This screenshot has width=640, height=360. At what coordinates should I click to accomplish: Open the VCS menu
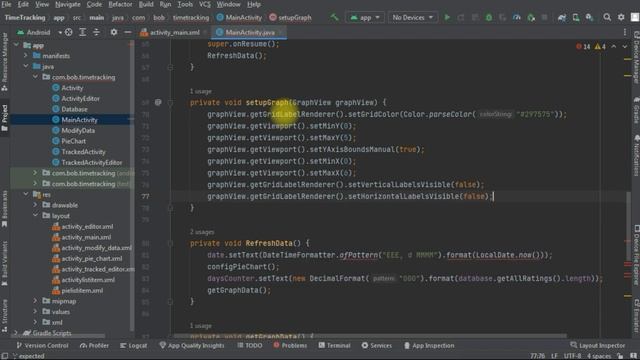point(204,4)
